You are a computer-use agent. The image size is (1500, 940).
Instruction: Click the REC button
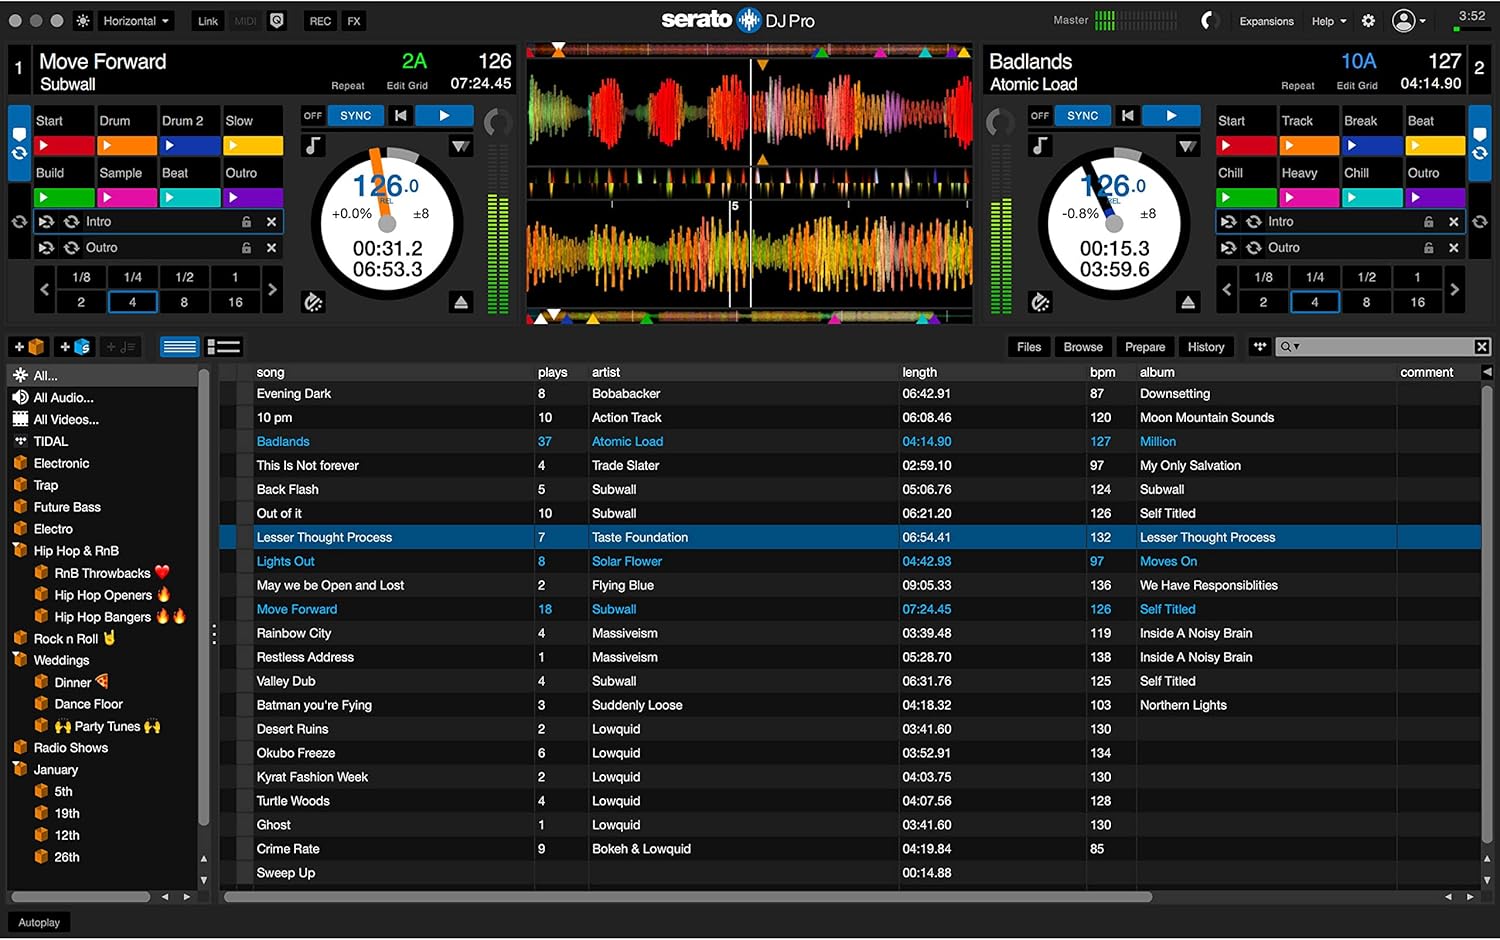(320, 21)
